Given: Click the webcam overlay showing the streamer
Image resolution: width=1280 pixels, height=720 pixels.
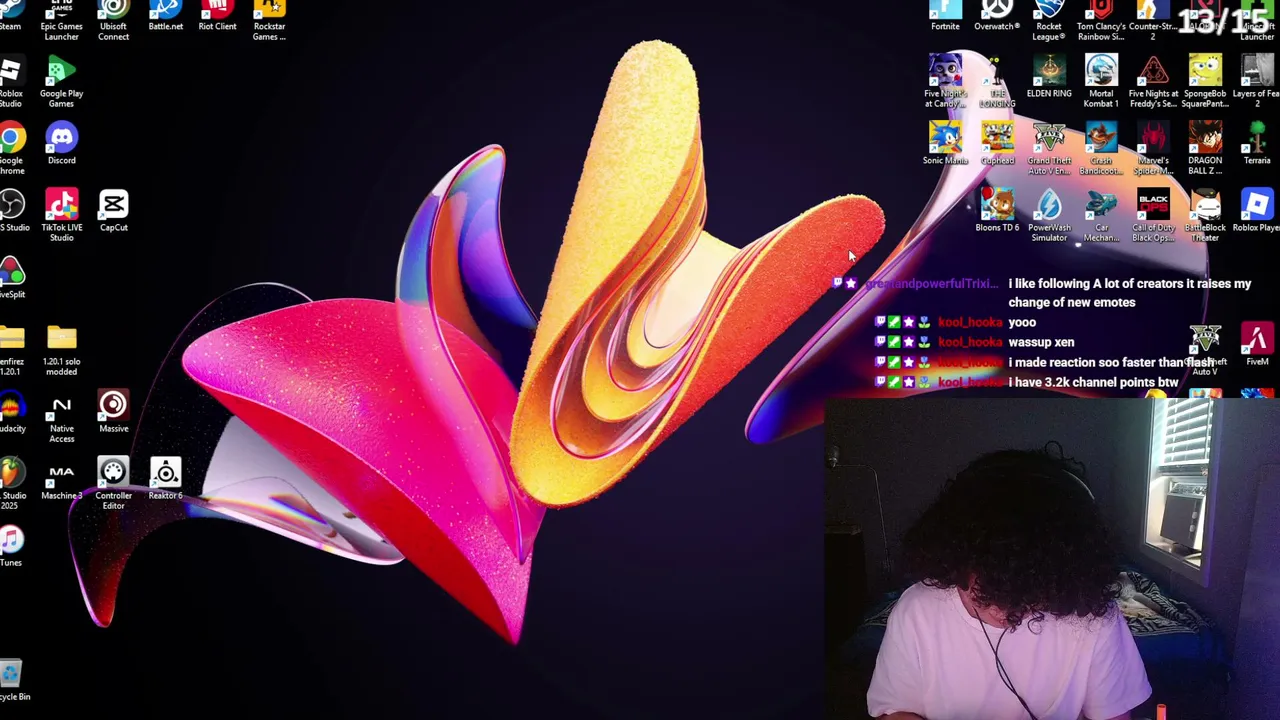Looking at the screenshot, I should (1053, 559).
